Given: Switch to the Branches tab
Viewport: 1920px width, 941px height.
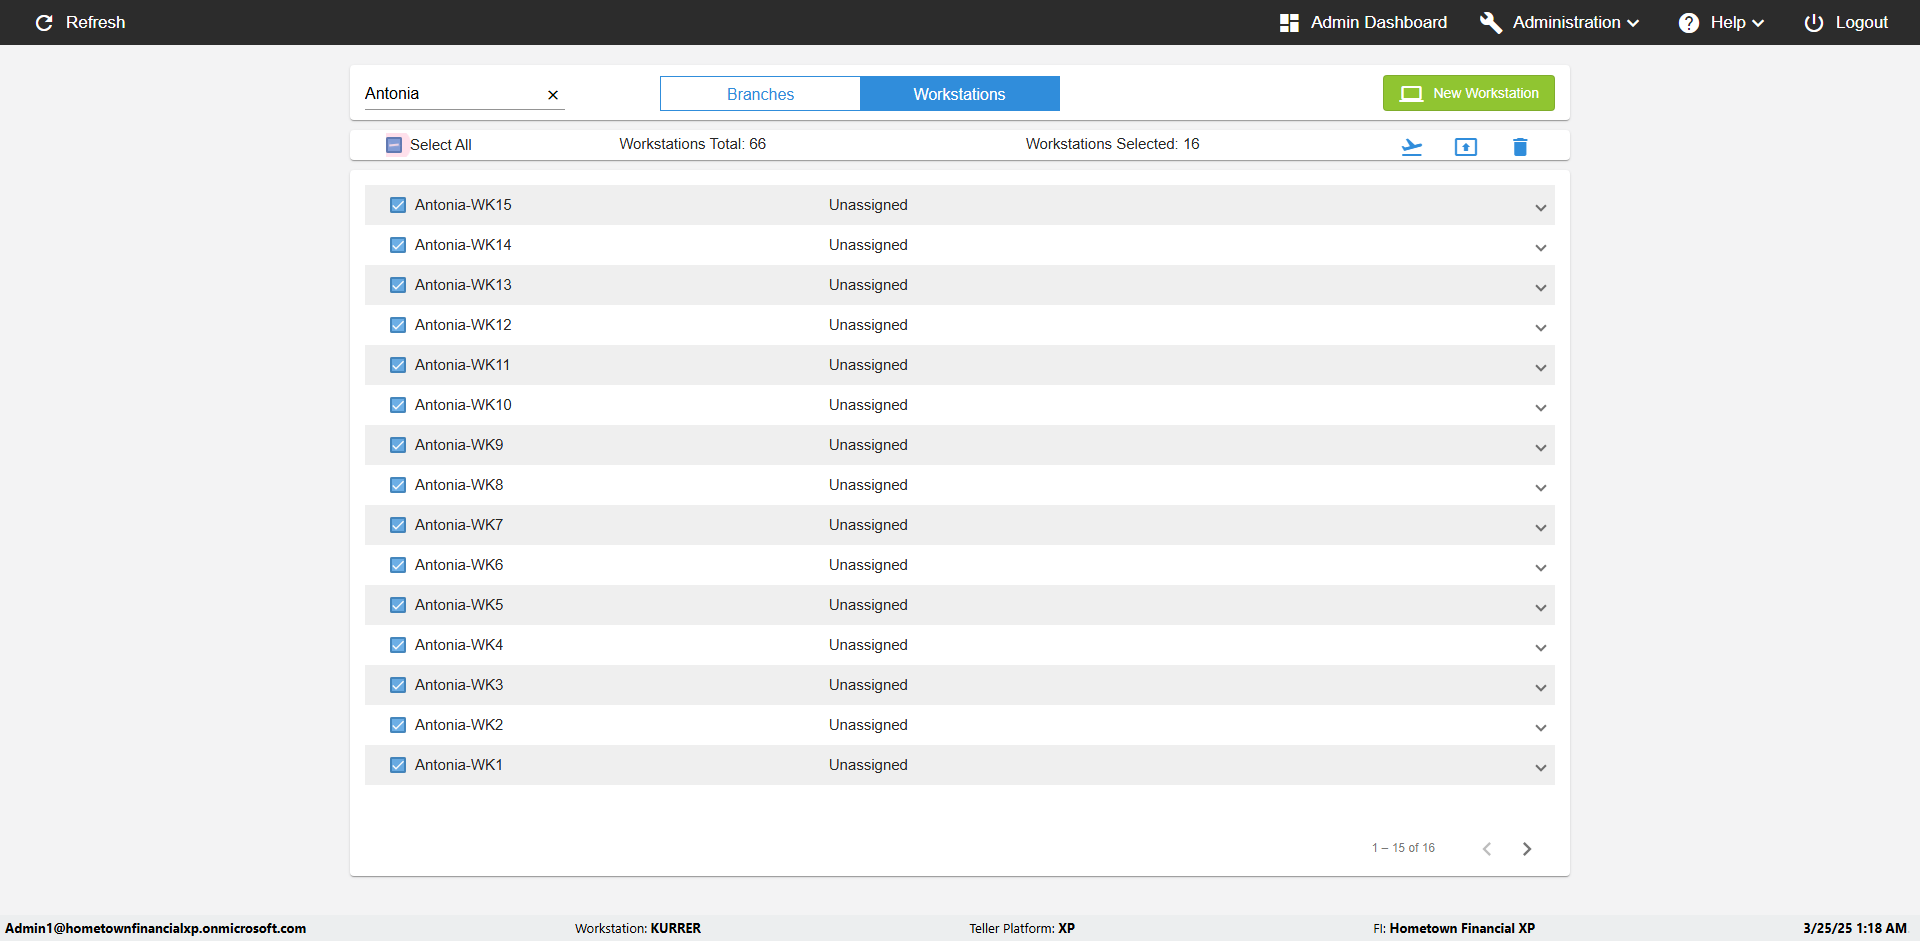Looking at the screenshot, I should [x=760, y=94].
